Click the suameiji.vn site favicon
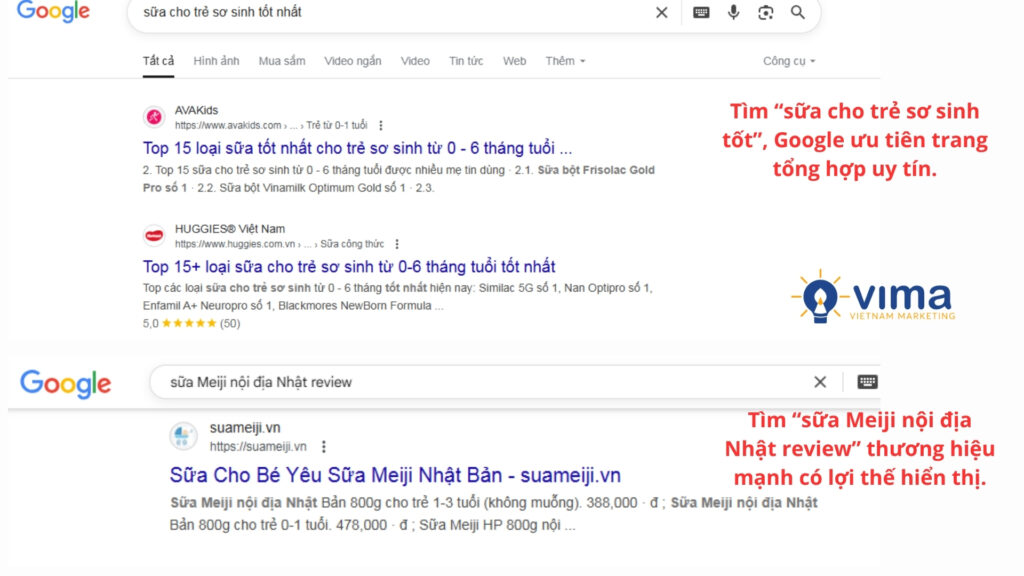The width and height of the screenshot is (1024, 576). tap(183, 436)
